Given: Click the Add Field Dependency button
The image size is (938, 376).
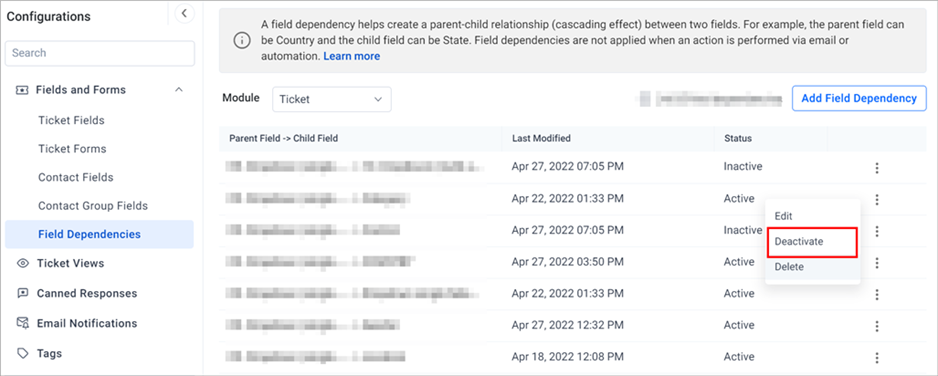Looking at the screenshot, I should point(859,99).
